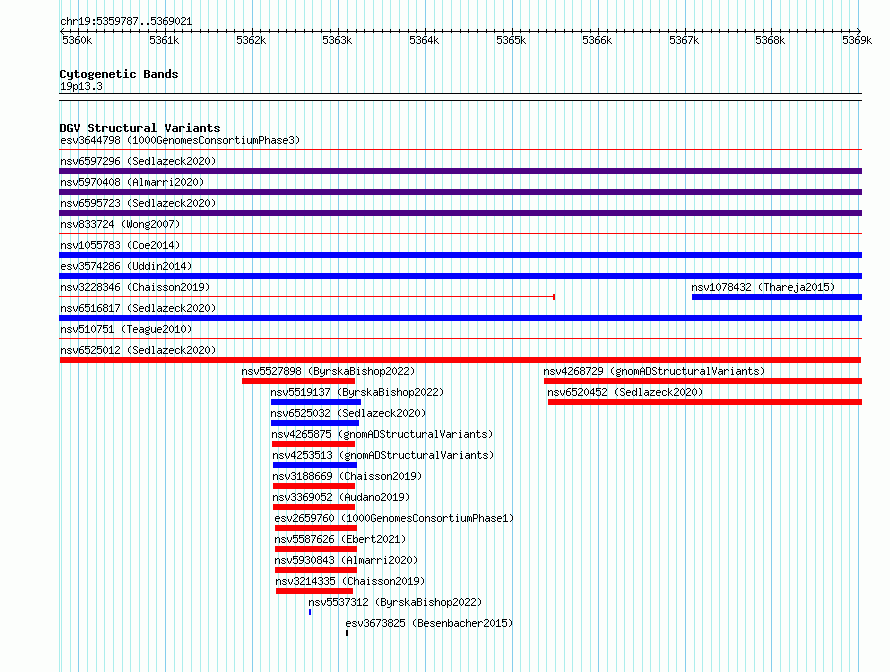Select the esv3574286 Uddin2014 blue bar

point(460,276)
